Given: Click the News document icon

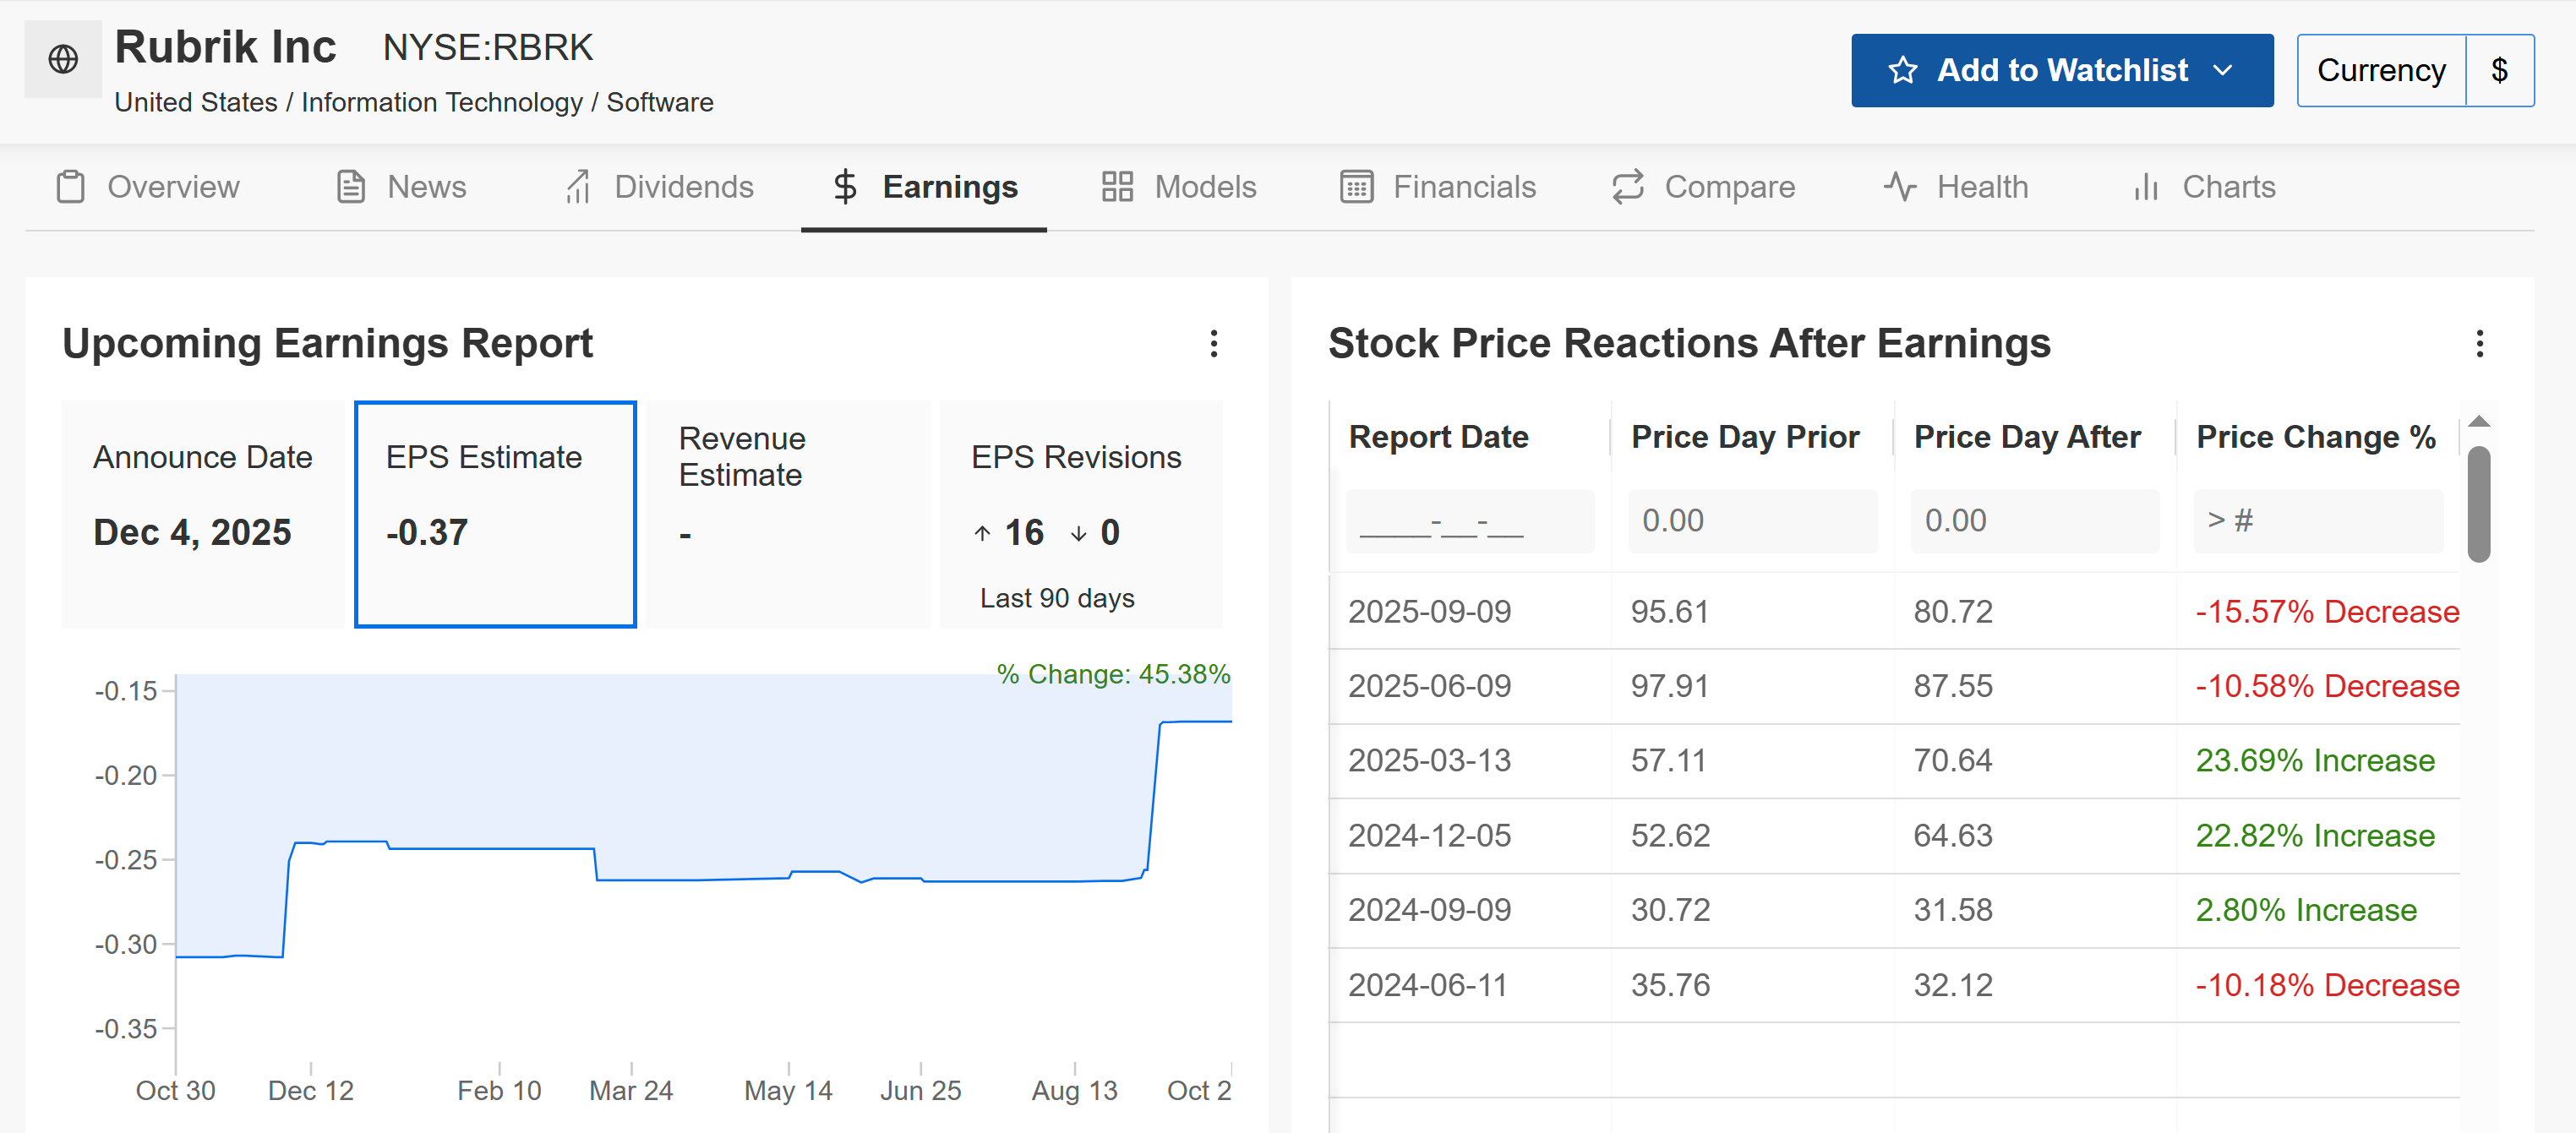Looking at the screenshot, I should coord(350,187).
